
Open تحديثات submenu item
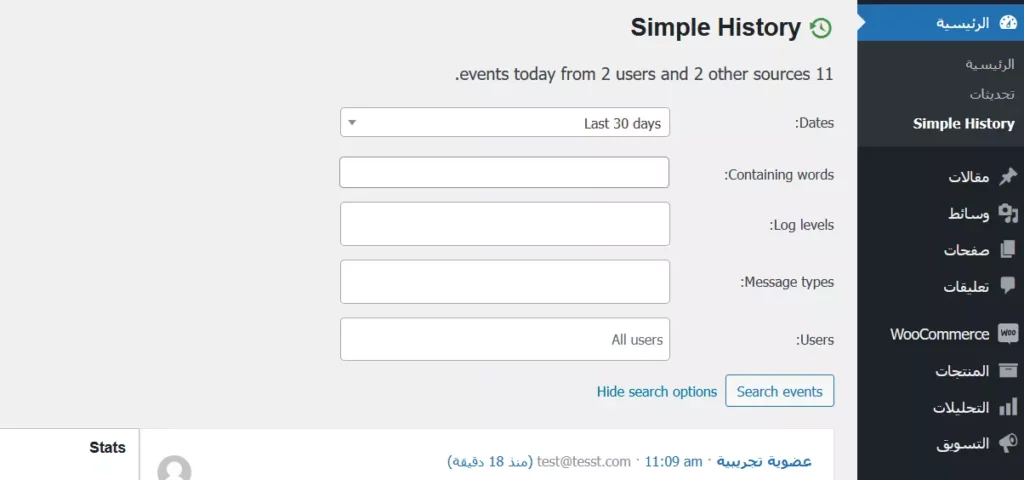coord(991,94)
